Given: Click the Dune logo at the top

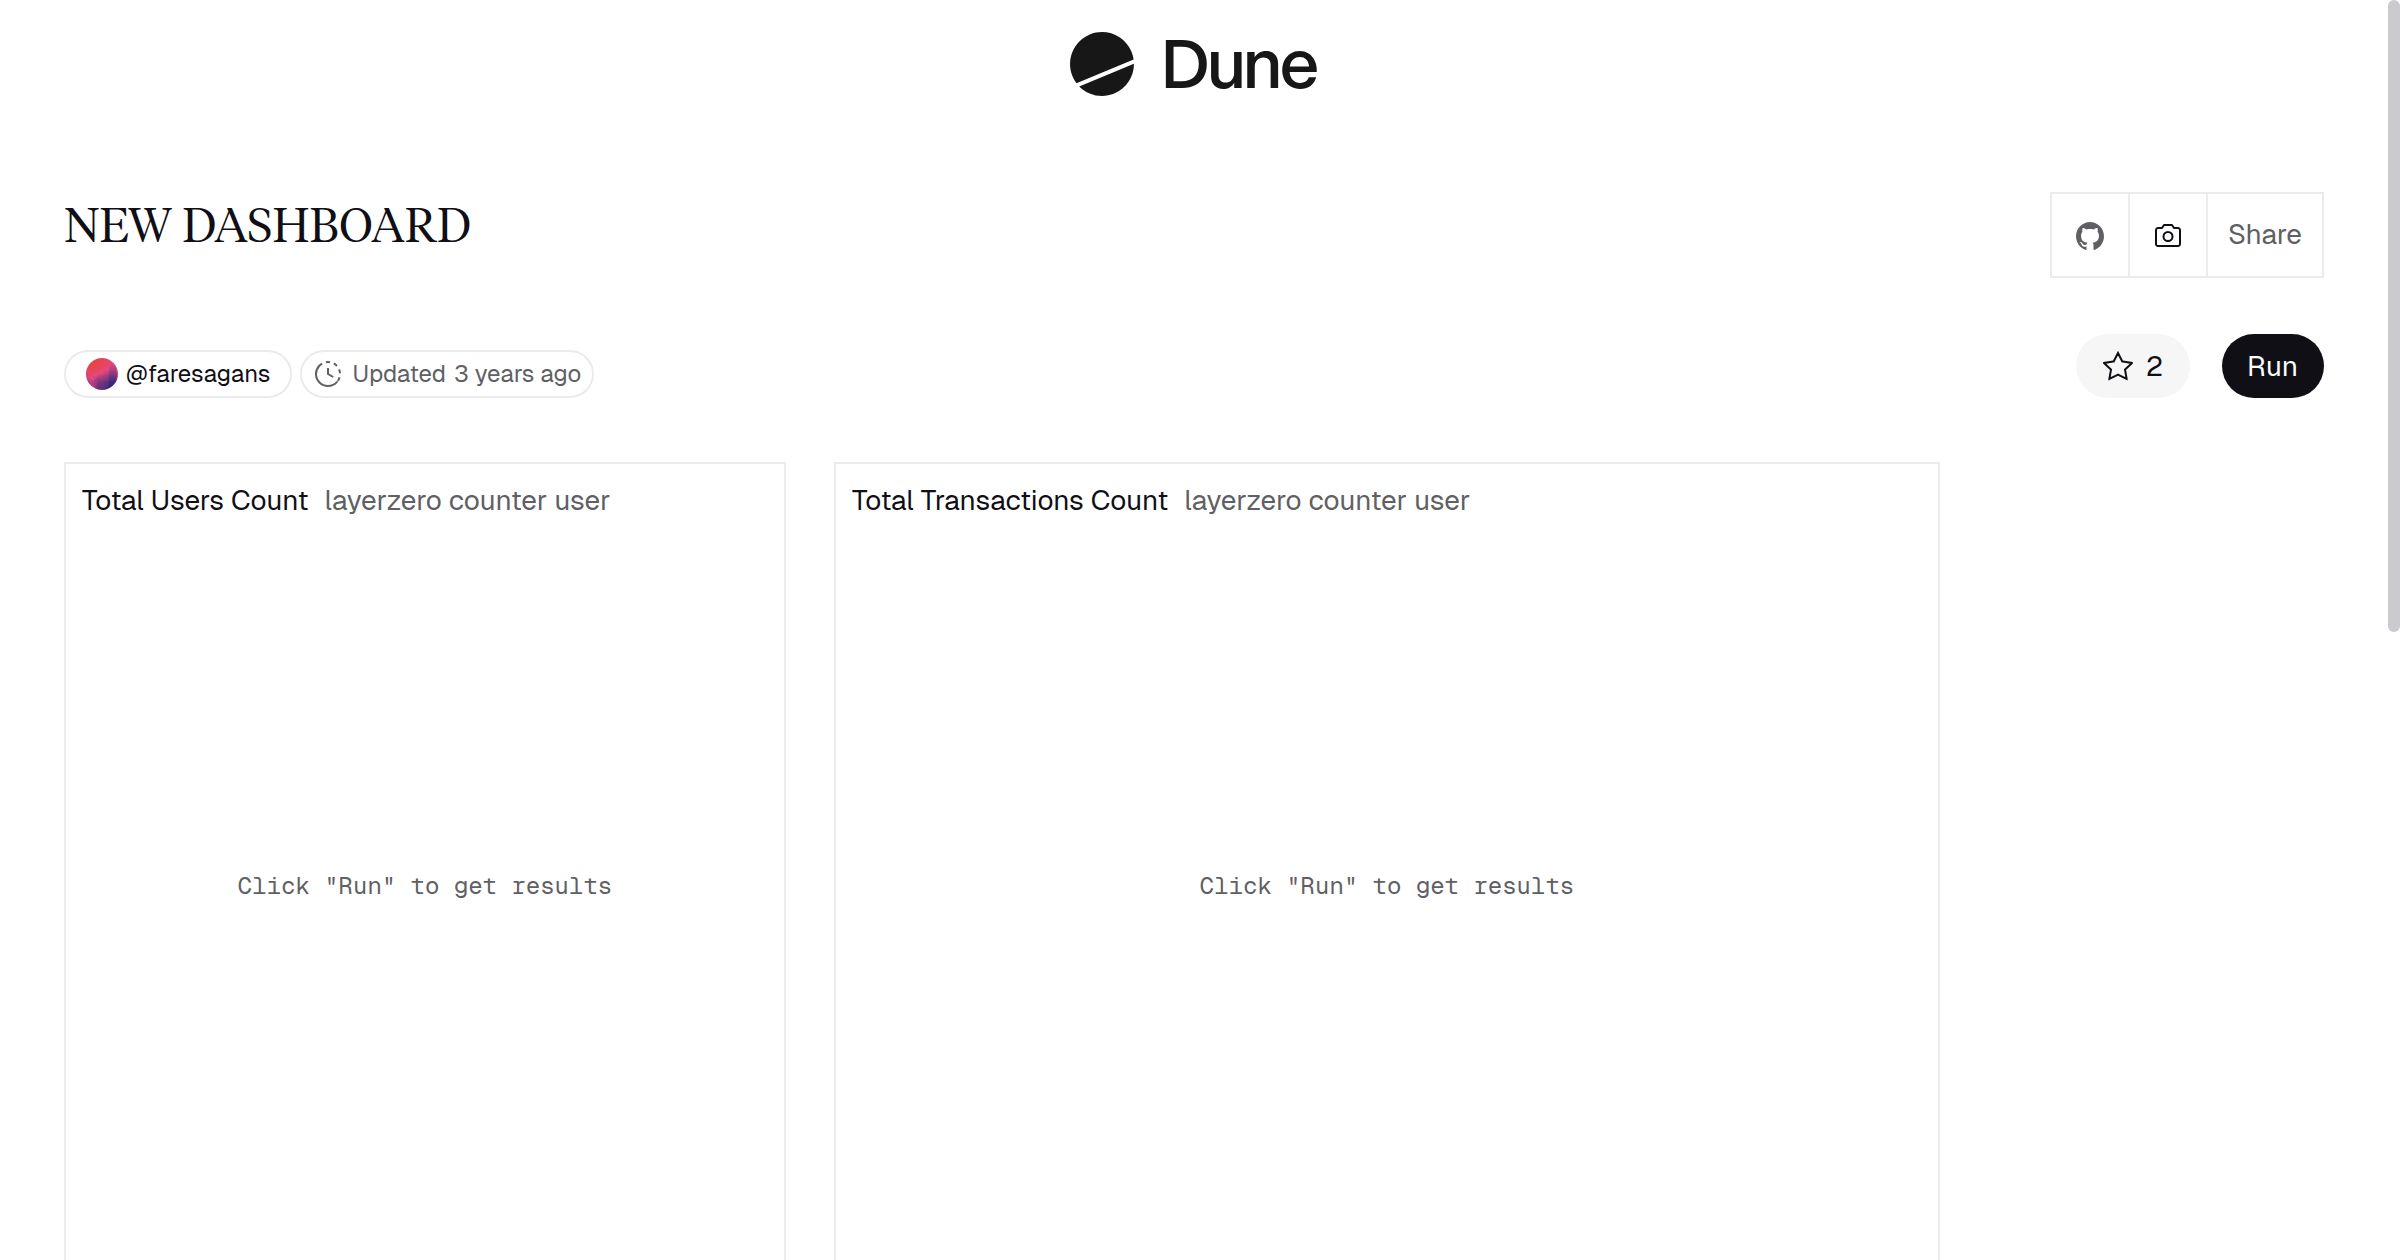Looking at the screenshot, I should [1192, 66].
